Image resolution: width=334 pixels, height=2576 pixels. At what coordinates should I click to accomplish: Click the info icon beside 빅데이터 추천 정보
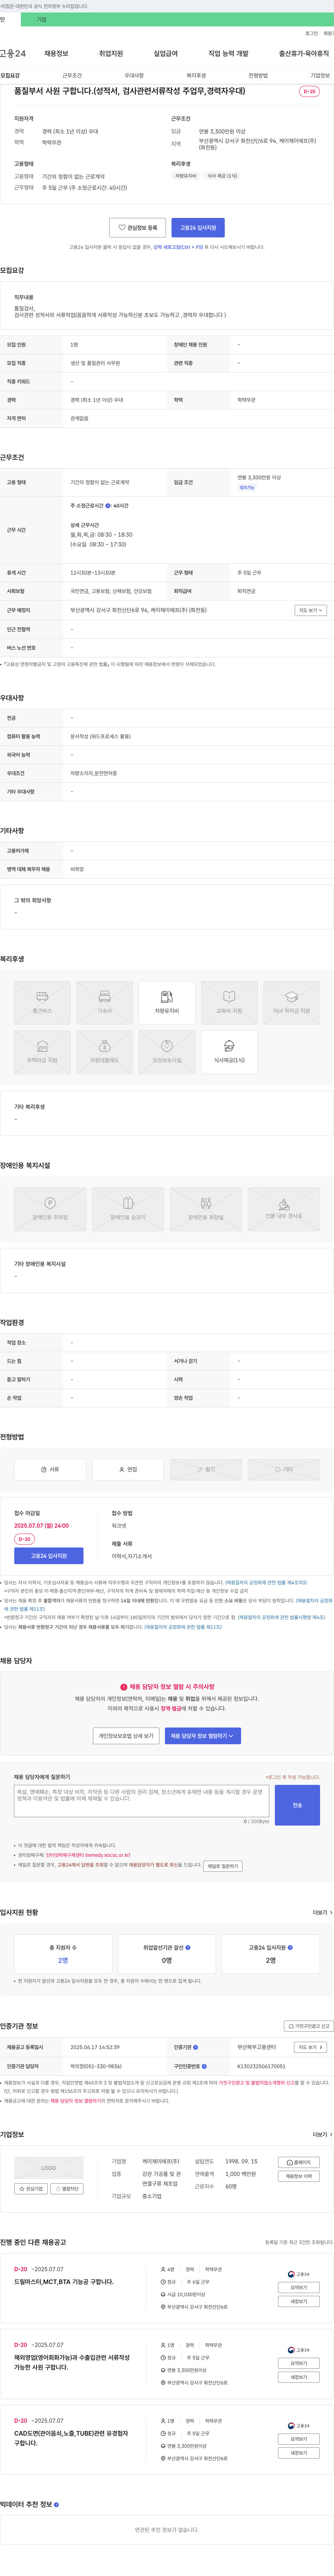(x=56, y=2504)
